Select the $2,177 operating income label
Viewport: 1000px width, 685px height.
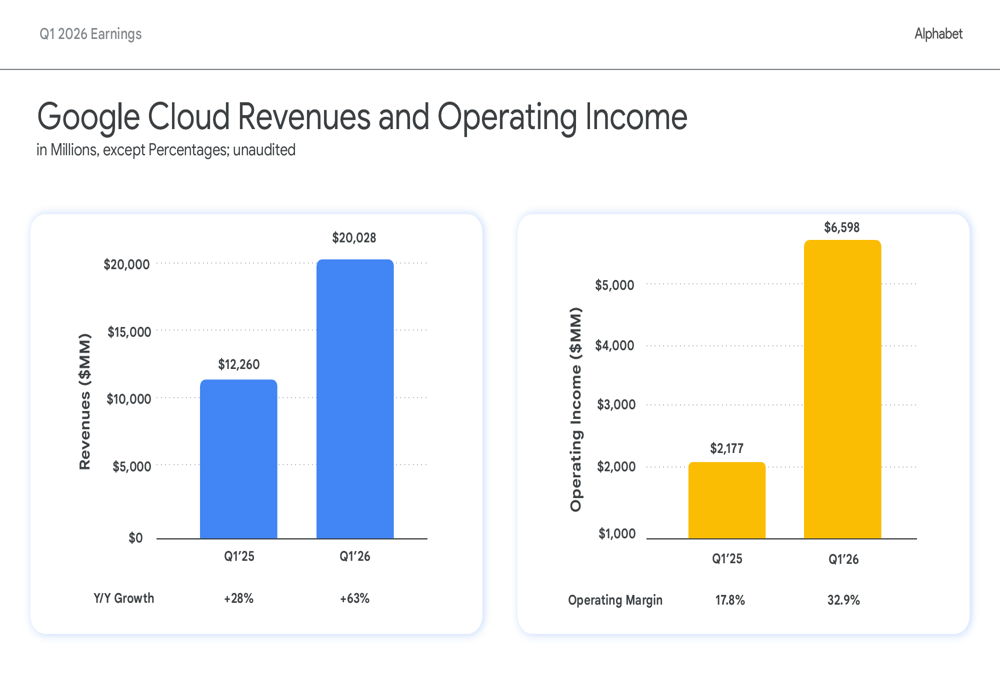pos(727,448)
